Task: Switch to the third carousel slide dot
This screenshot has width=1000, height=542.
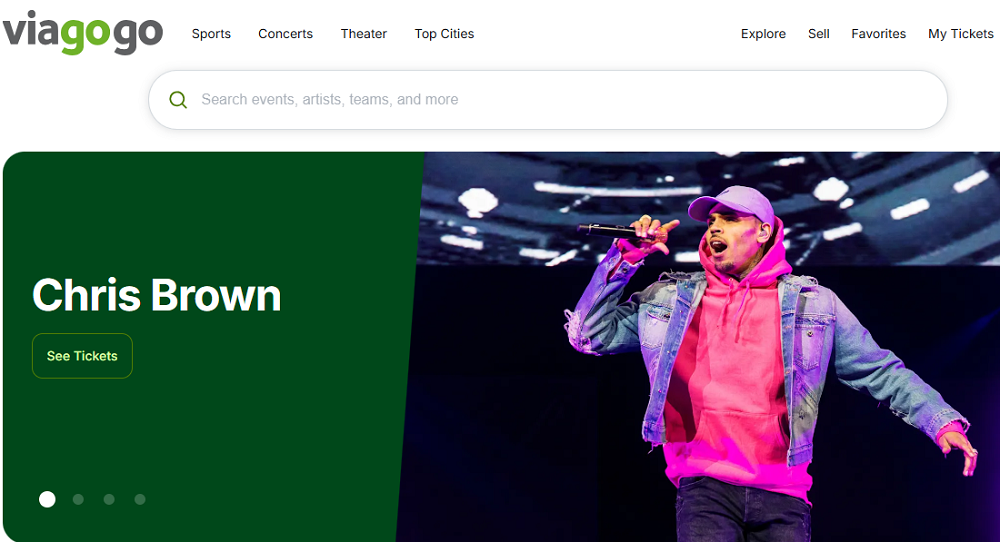Action: (109, 499)
